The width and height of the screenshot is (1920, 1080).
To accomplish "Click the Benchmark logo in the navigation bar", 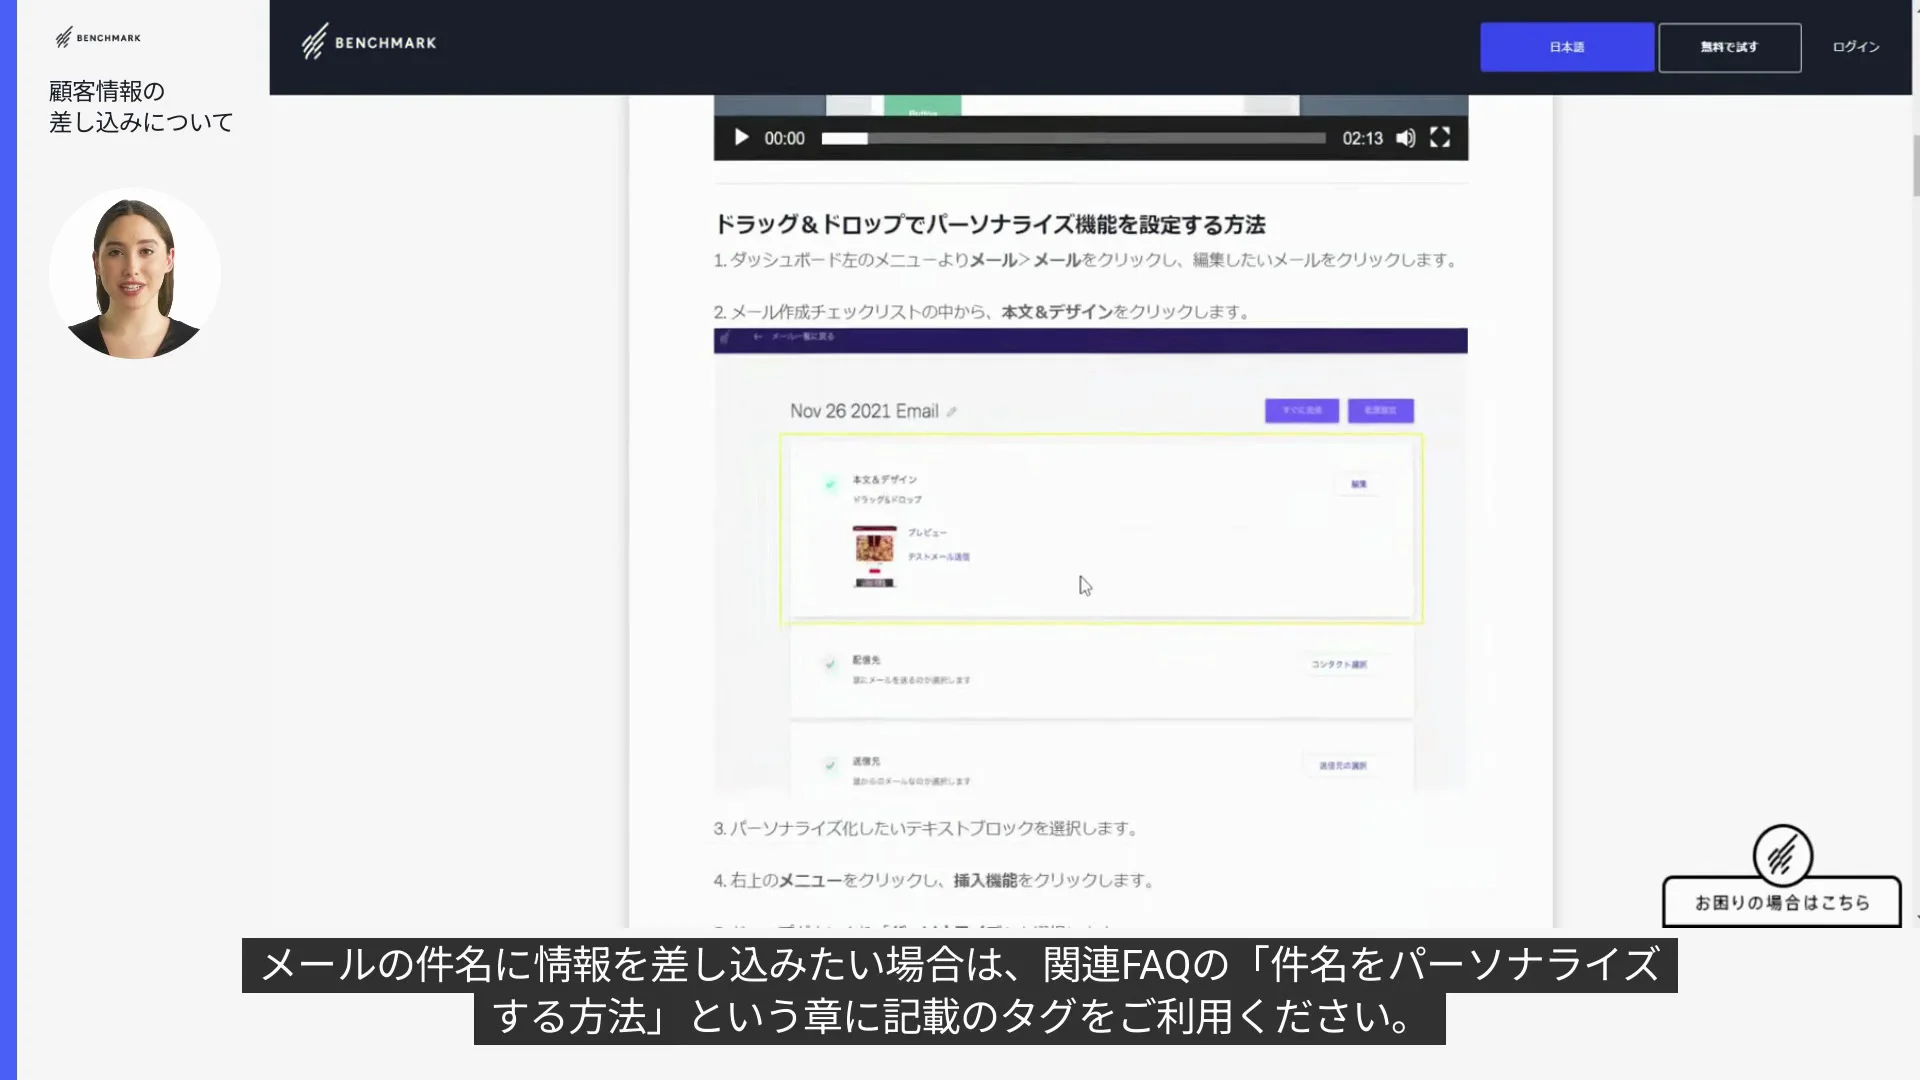I will 368,42.
